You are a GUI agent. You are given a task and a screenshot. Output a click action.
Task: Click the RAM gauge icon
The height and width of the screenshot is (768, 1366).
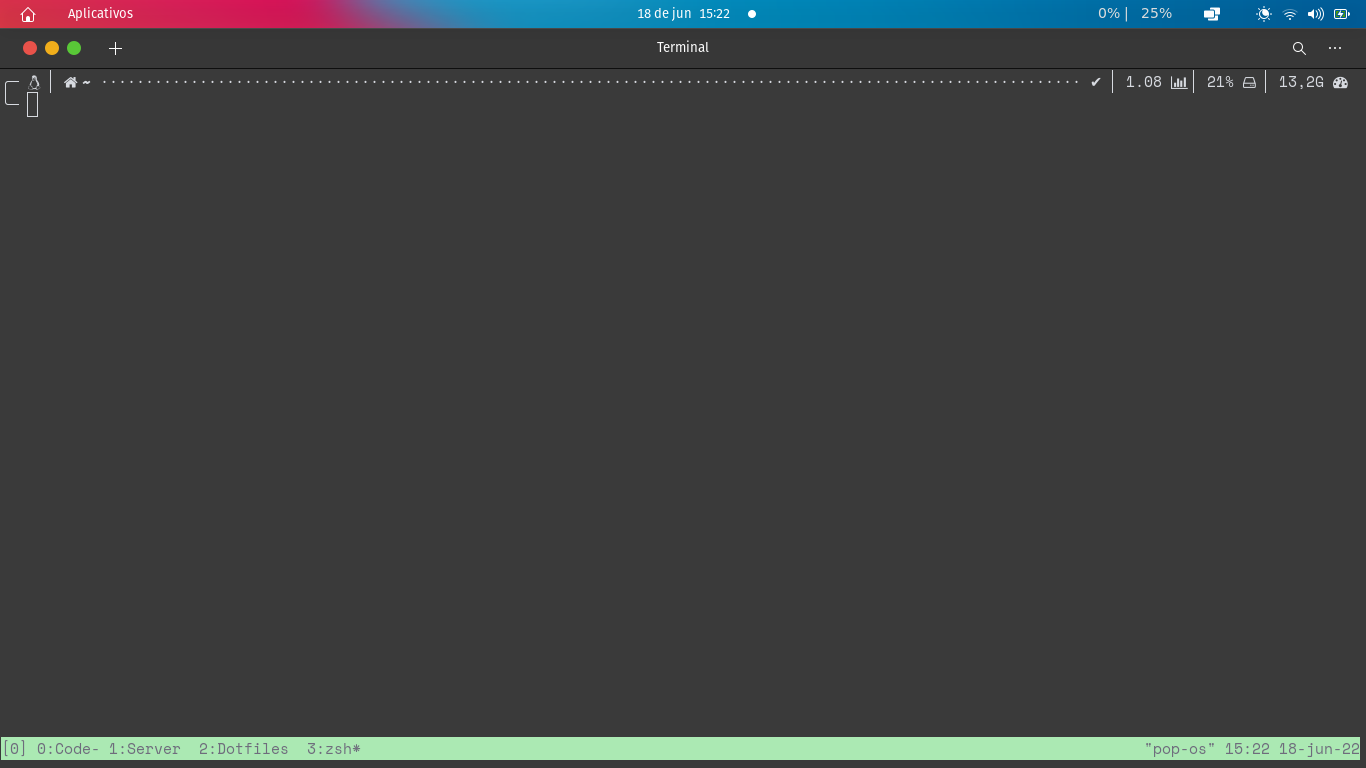[x=1341, y=82]
